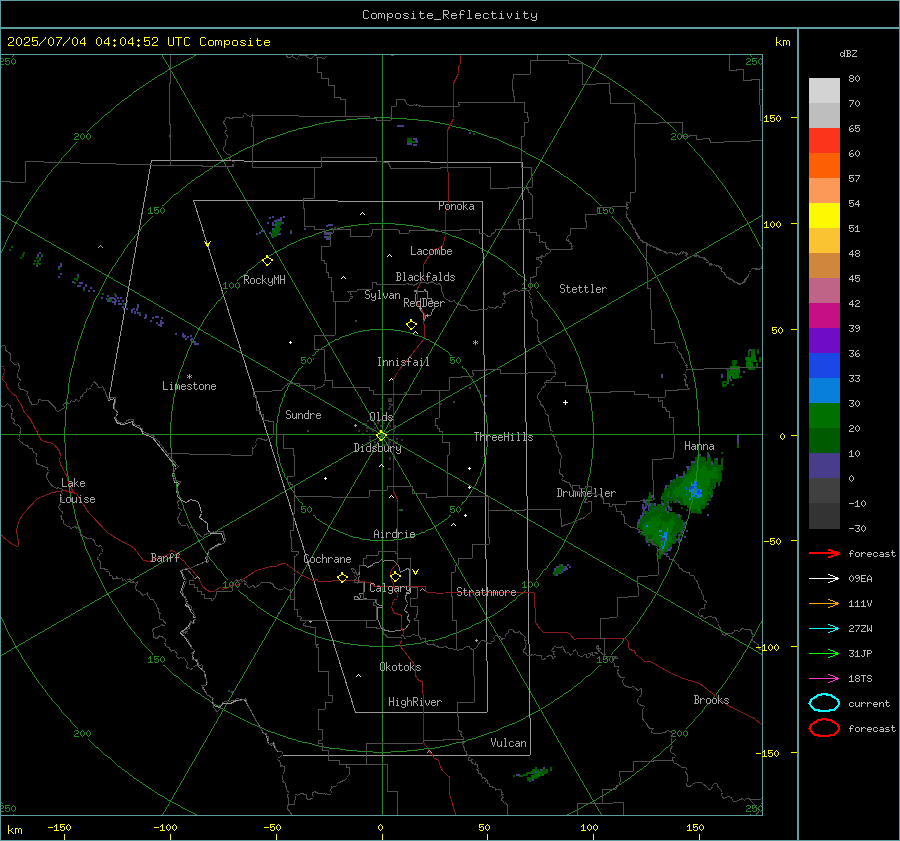
Task: Click the Hanna city label
Action: pyautogui.click(x=699, y=446)
